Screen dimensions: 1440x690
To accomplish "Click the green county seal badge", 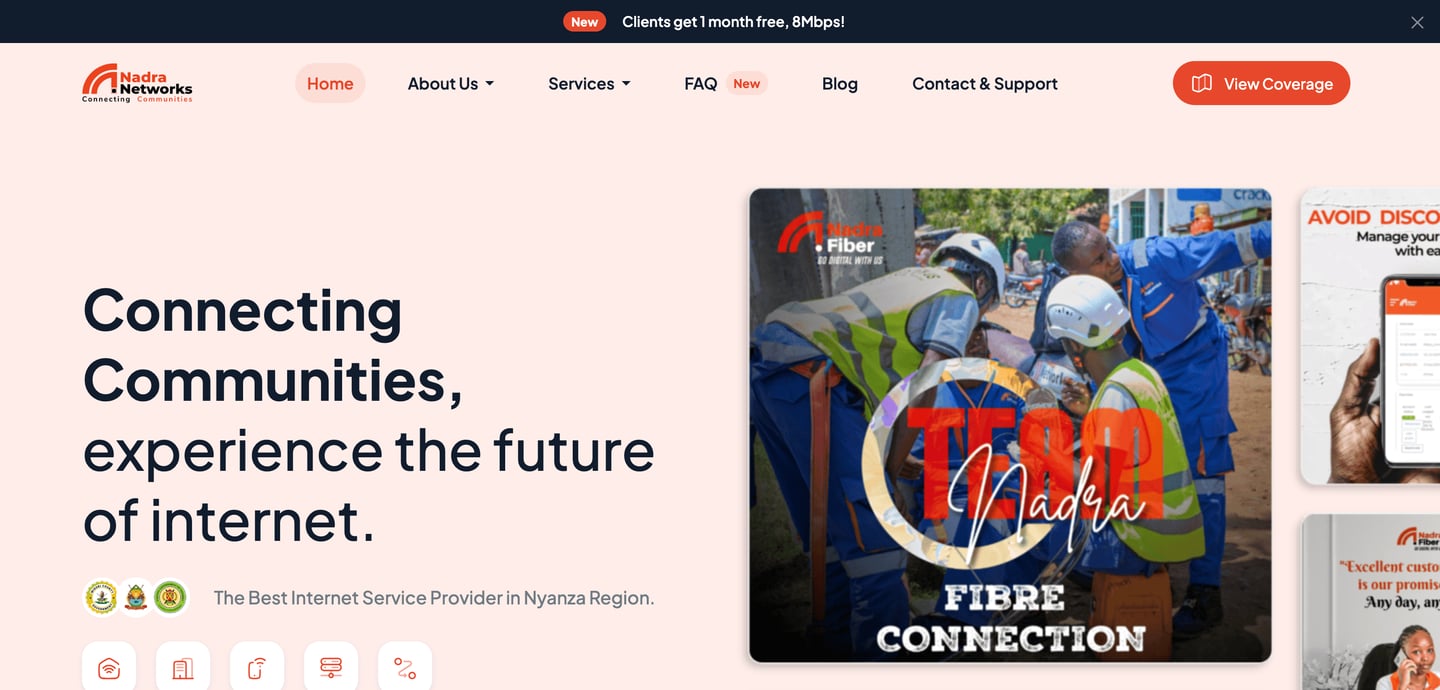I will coord(170,598).
